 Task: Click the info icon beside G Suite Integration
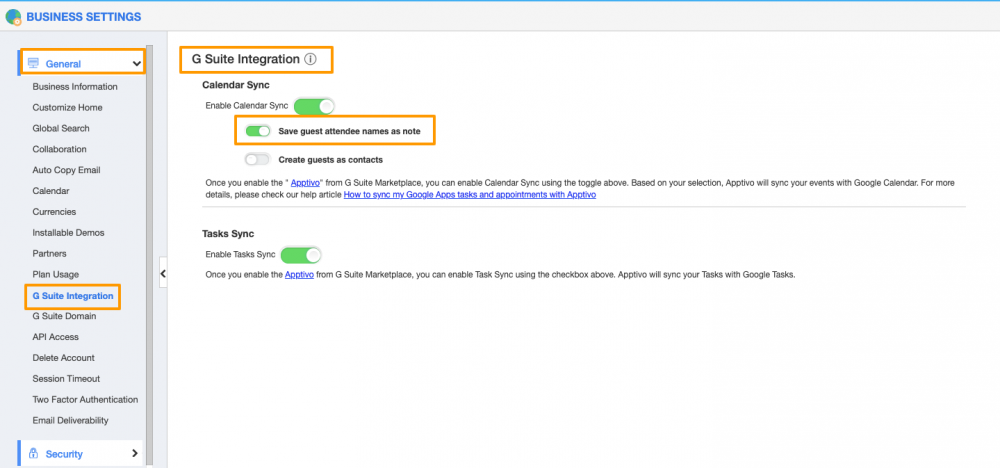coord(310,60)
